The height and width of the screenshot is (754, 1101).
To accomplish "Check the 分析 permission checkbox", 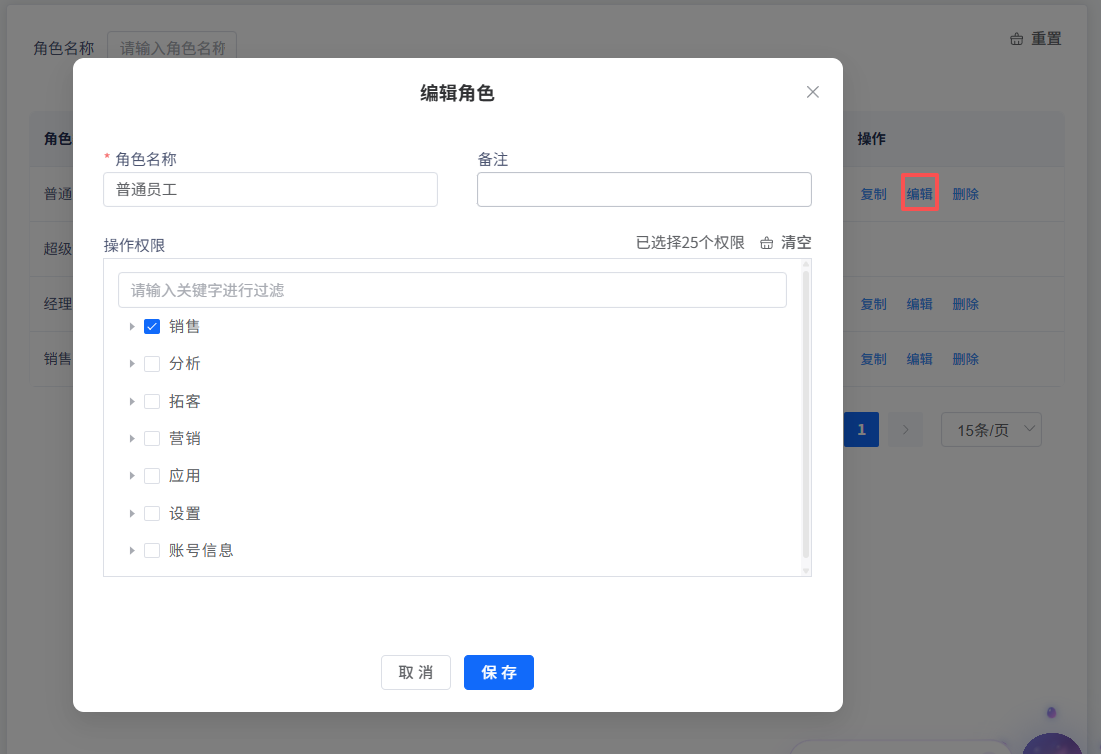I will coord(152,364).
